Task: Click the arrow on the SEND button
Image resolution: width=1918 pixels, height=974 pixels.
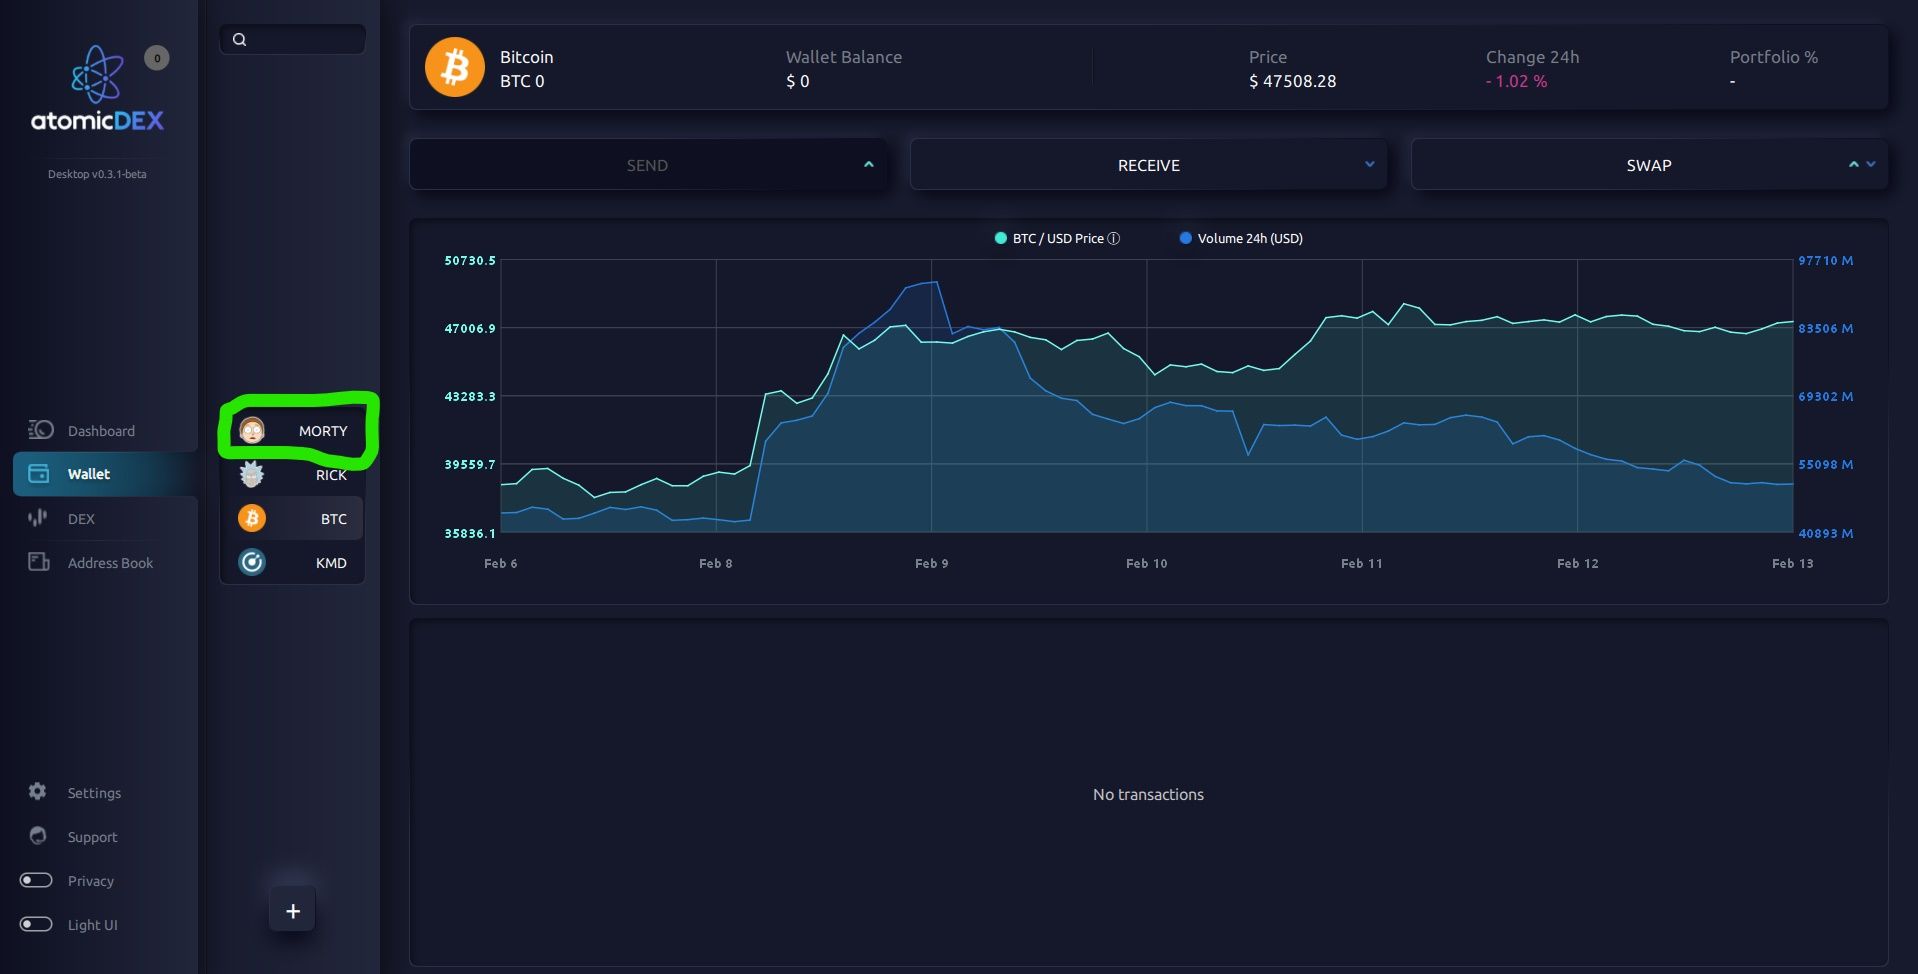Action: [869, 164]
